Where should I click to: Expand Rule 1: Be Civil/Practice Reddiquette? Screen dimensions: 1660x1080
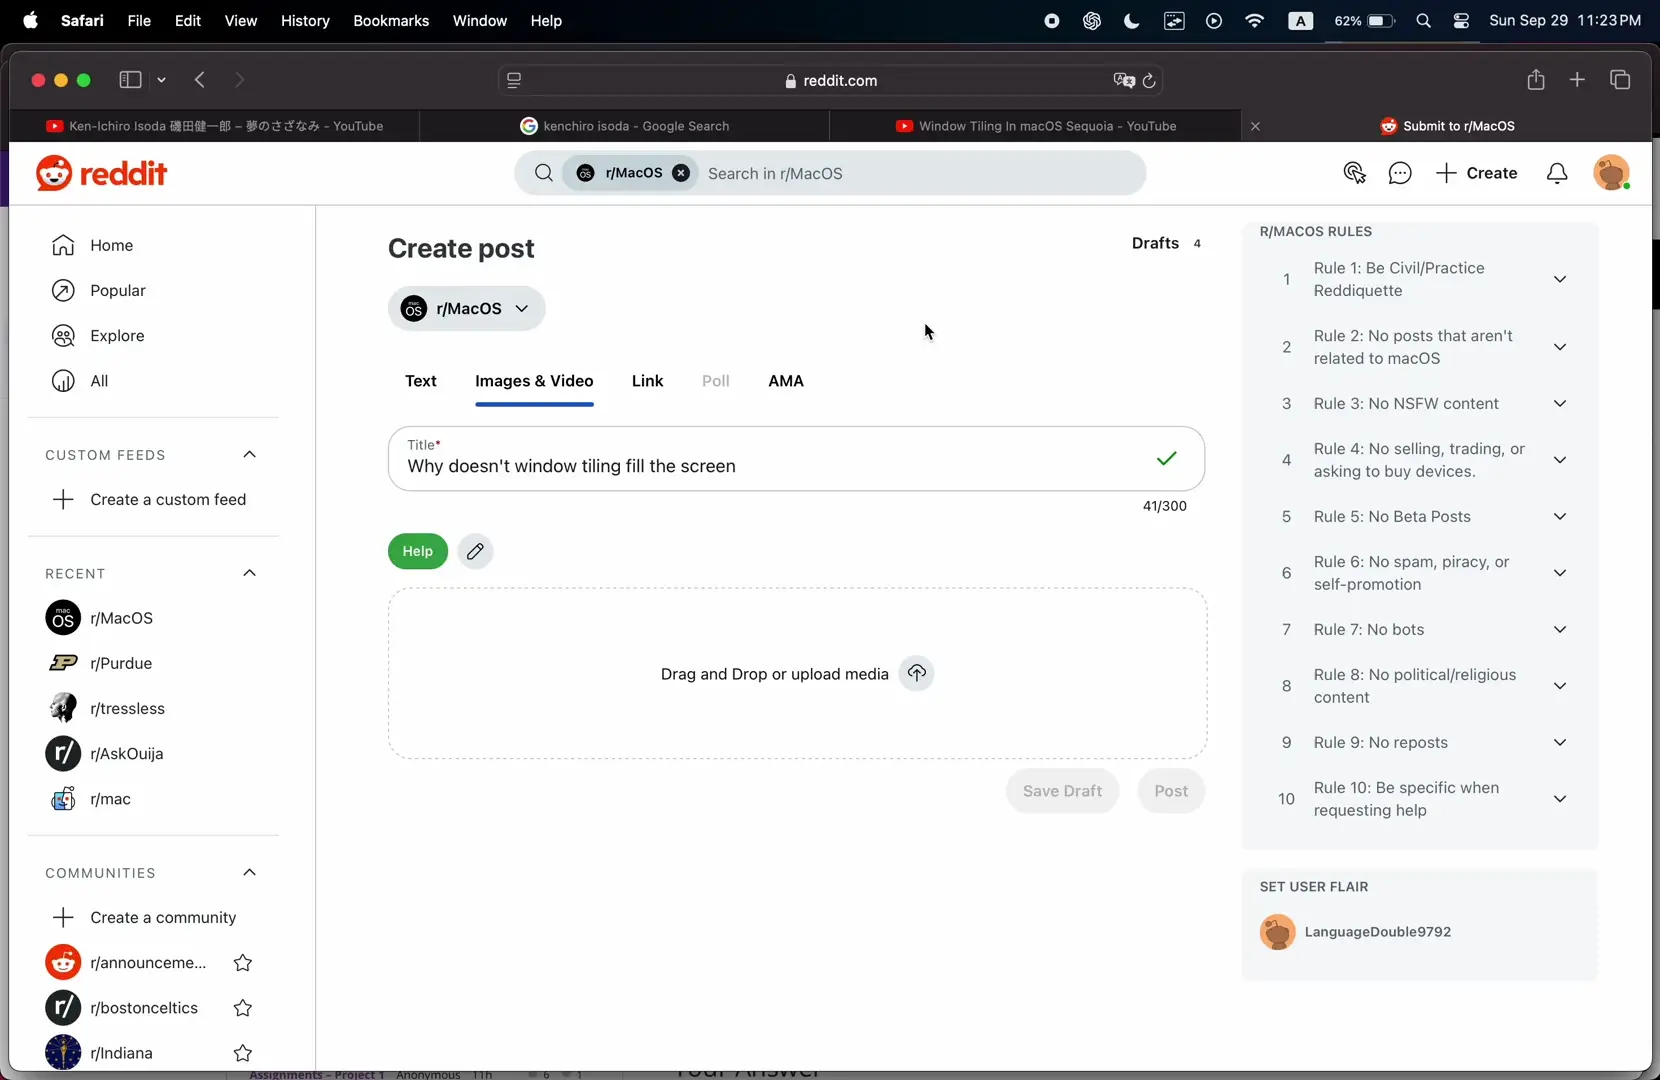click(x=1560, y=279)
